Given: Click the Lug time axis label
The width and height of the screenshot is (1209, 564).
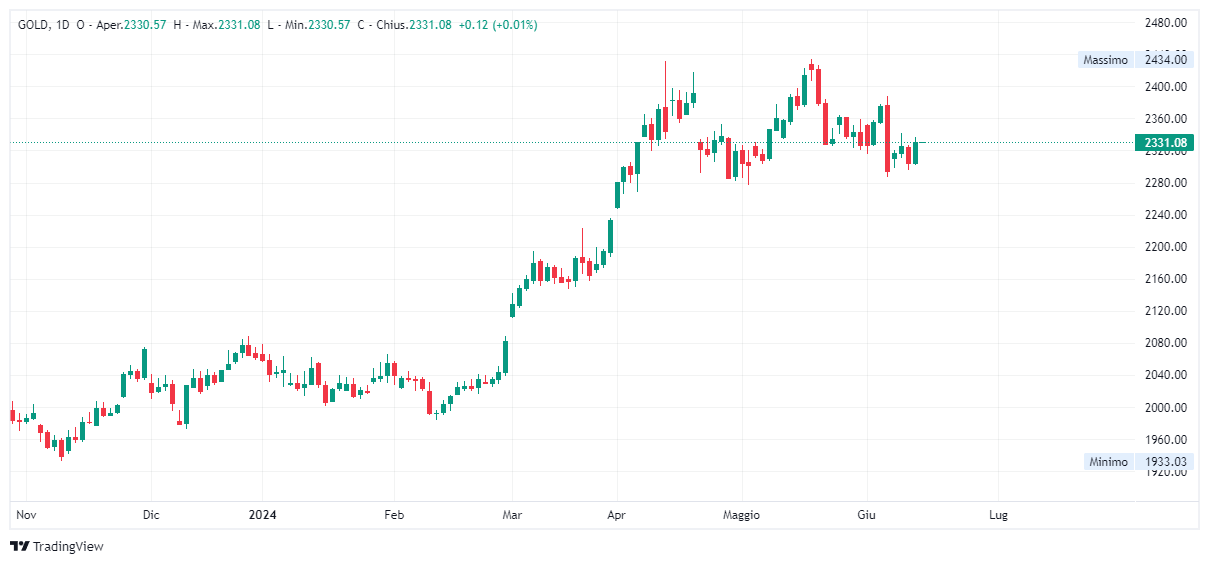Looking at the screenshot, I should [998, 516].
